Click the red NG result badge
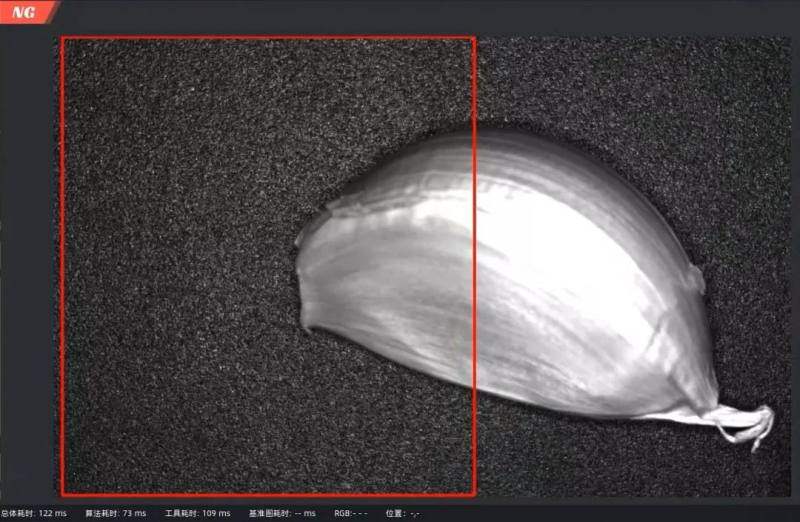This screenshot has height=522, width=800. pyautogui.click(x=24, y=12)
